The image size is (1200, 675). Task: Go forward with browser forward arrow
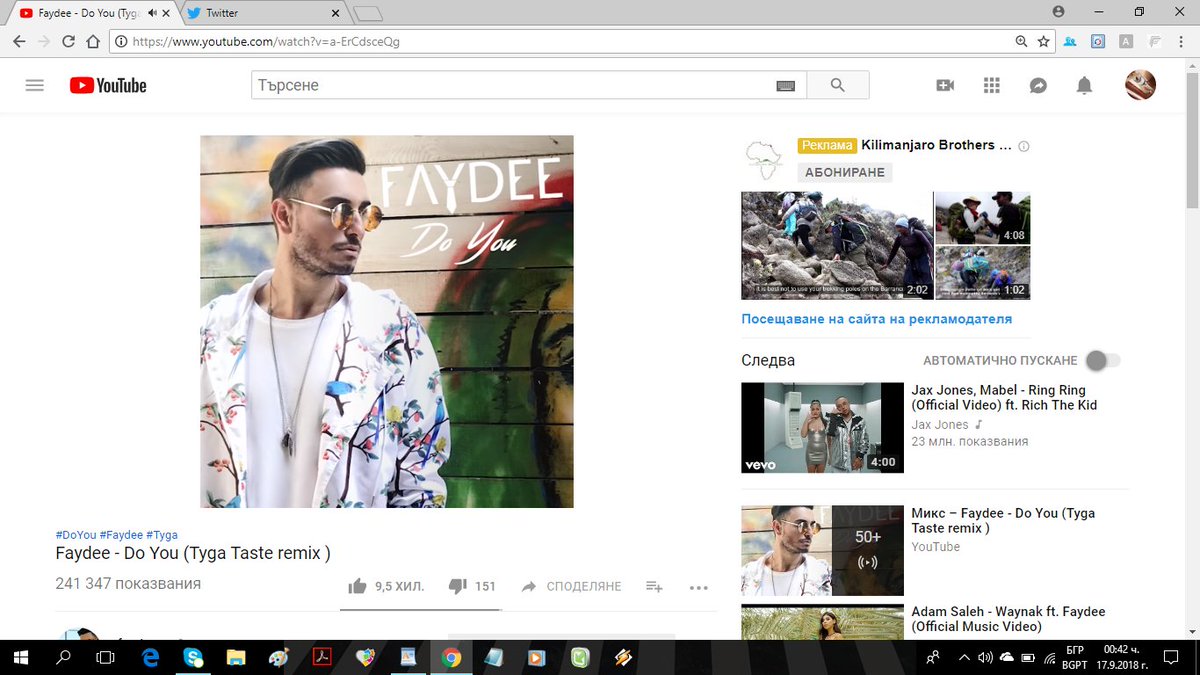click(43, 42)
